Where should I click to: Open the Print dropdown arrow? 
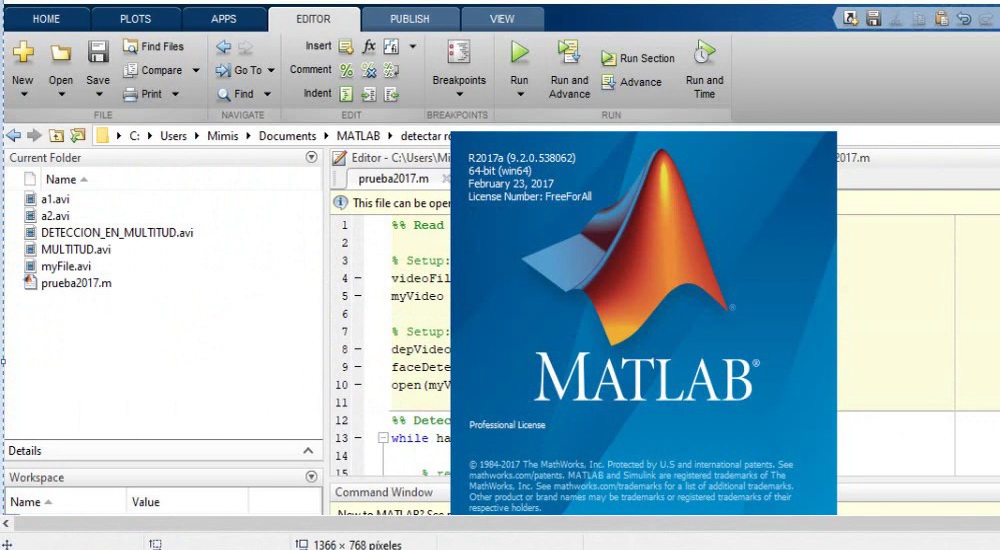click(175, 94)
